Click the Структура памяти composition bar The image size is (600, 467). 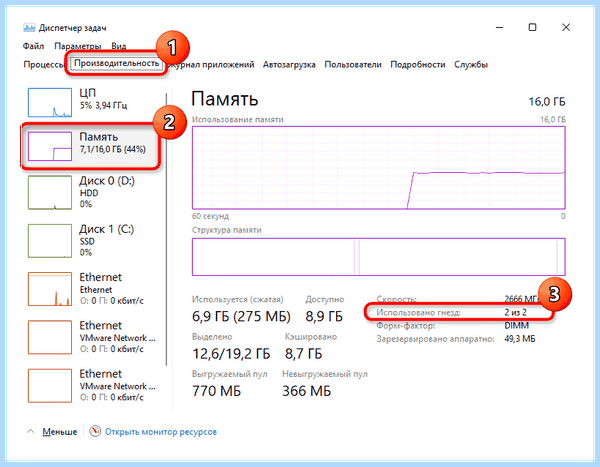click(x=378, y=257)
